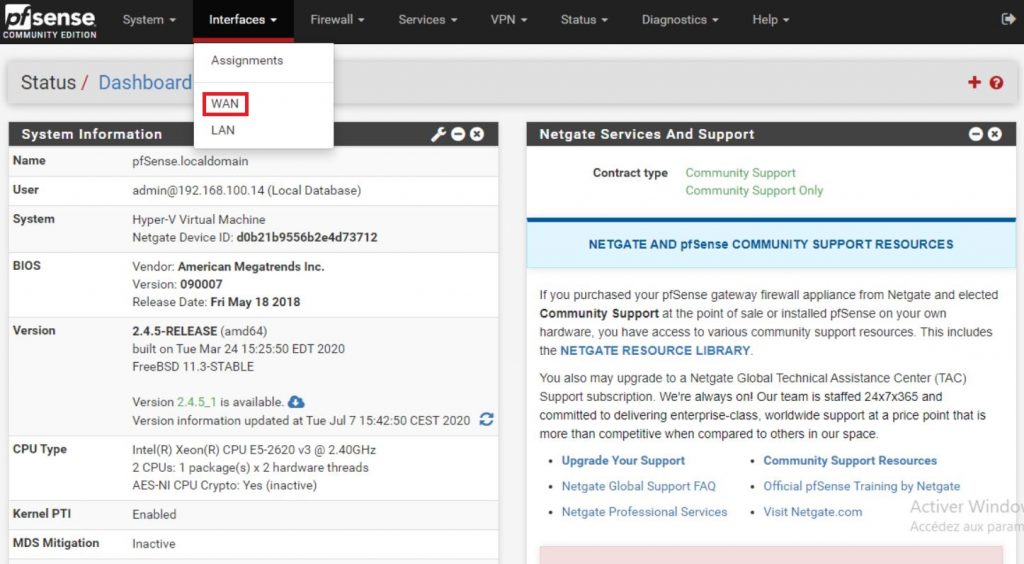This screenshot has width=1024, height=564.
Task: Open the VPN dropdown menu
Action: [x=509, y=20]
